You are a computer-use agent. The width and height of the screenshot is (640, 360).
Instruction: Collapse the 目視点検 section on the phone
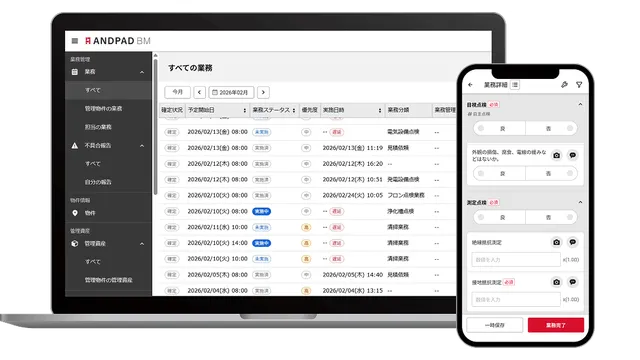coord(580,104)
